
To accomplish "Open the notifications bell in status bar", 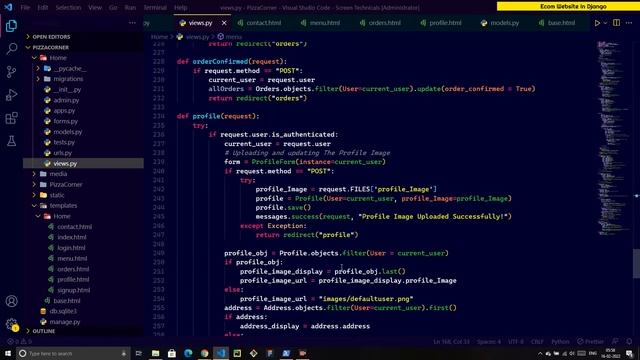I will pyautogui.click(x=629, y=341).
